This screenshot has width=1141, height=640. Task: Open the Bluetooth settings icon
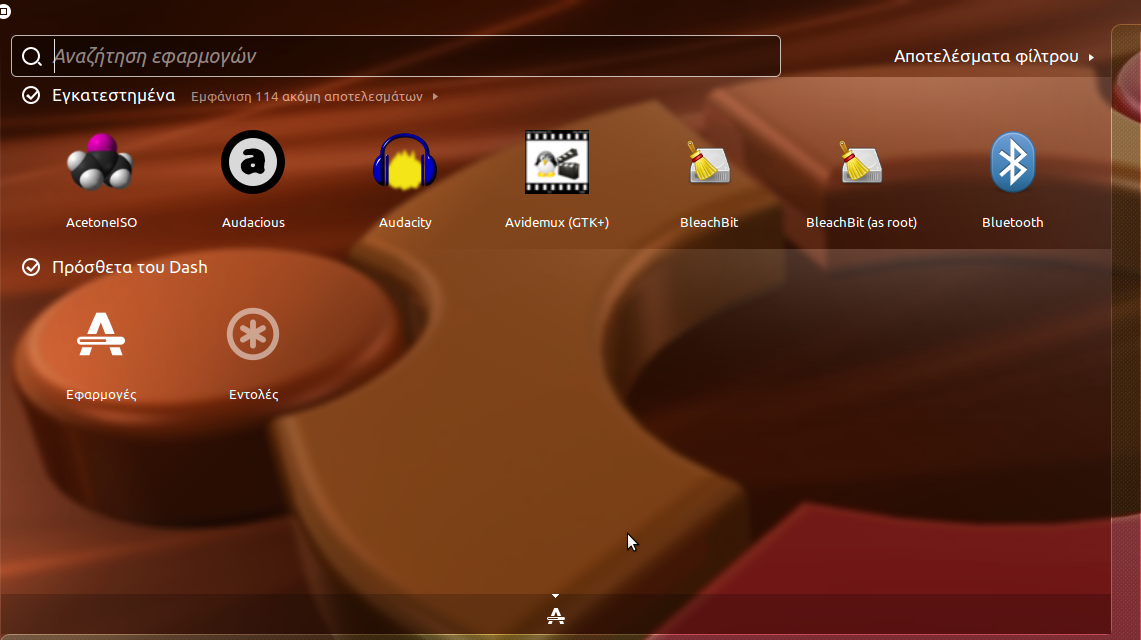pyautogui.click(x=1012, y=163)
